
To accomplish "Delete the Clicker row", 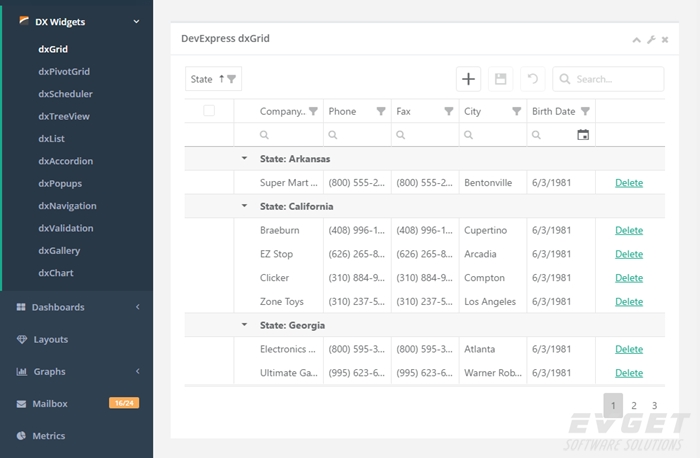I will pyautogui.click(x=629, y=278).
